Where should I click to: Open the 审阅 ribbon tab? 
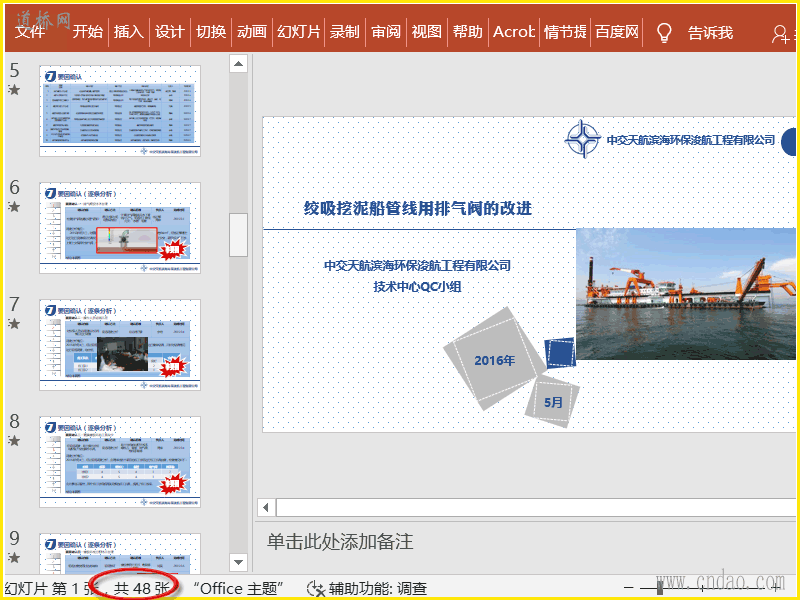pyautogui.click(x=386, y=32)
